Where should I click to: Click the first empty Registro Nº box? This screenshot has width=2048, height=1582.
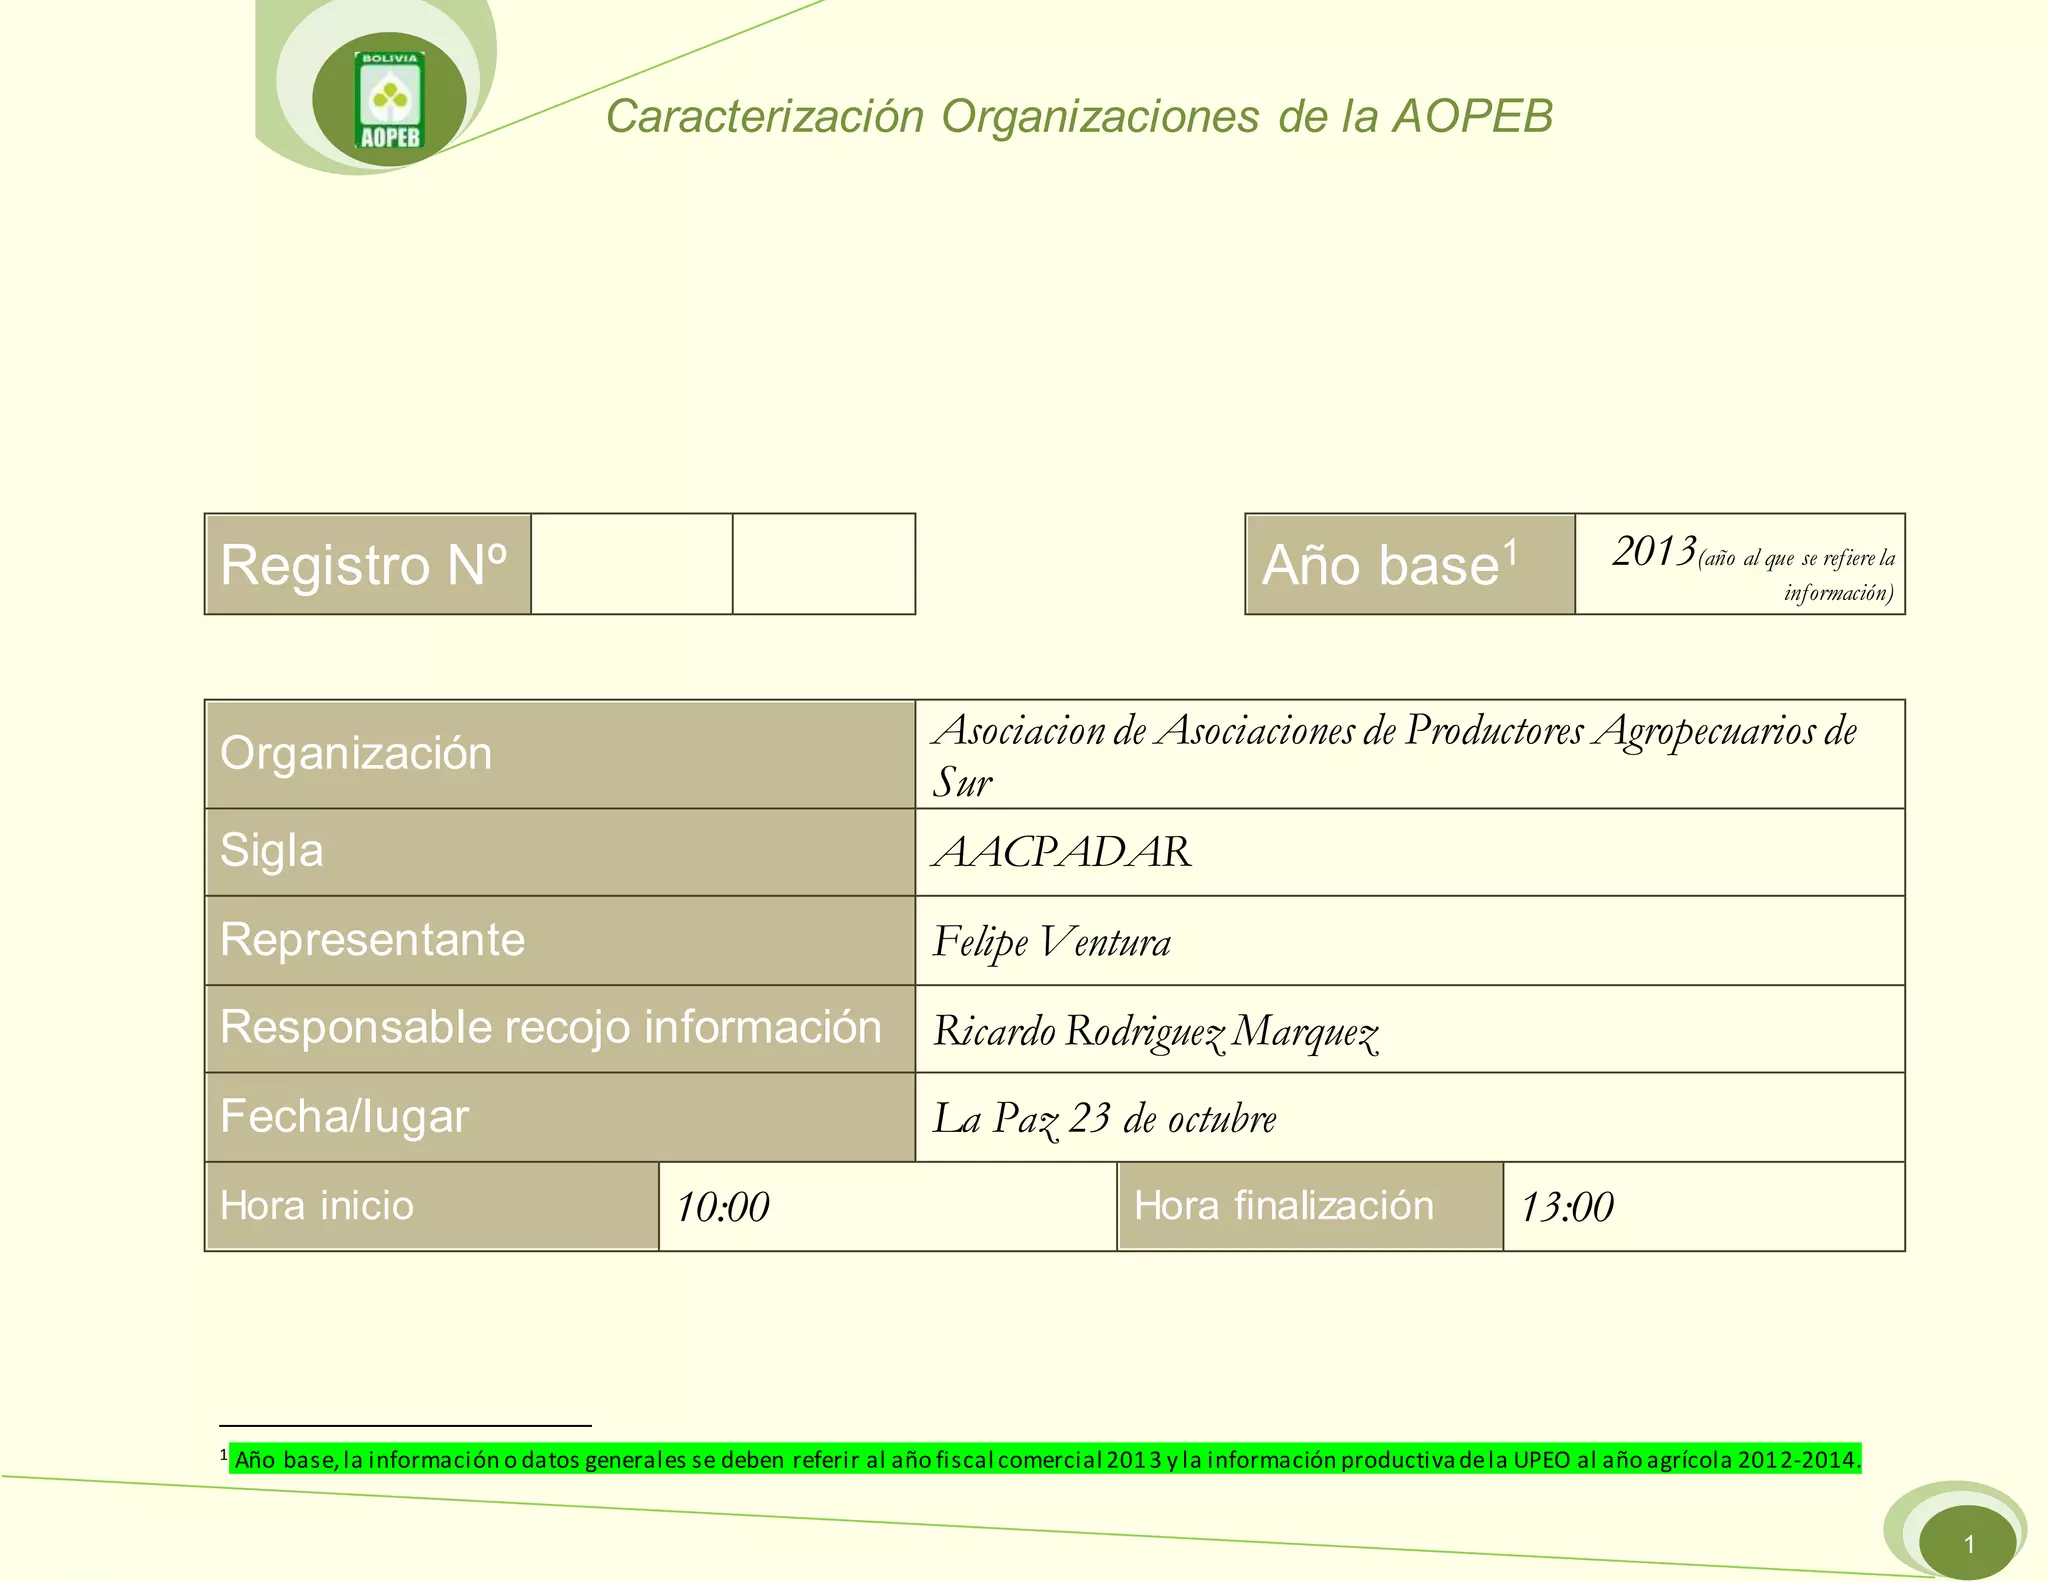631,564
